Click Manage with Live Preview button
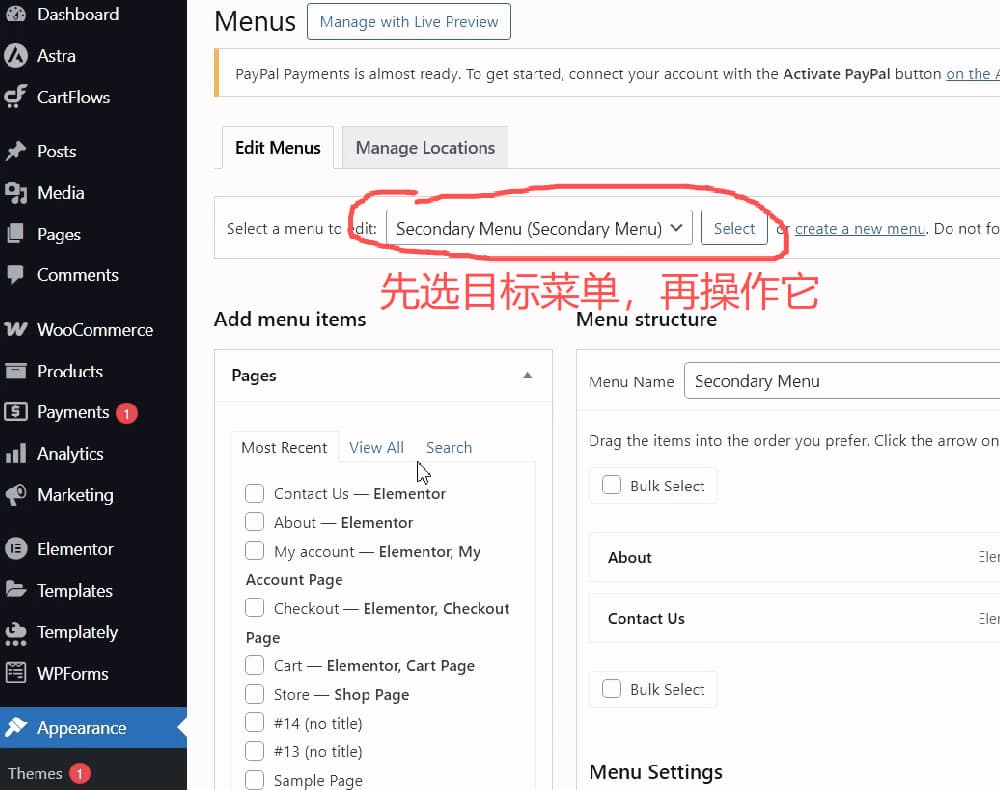Screen dimensions: 1000x790 tap(409, 22)
